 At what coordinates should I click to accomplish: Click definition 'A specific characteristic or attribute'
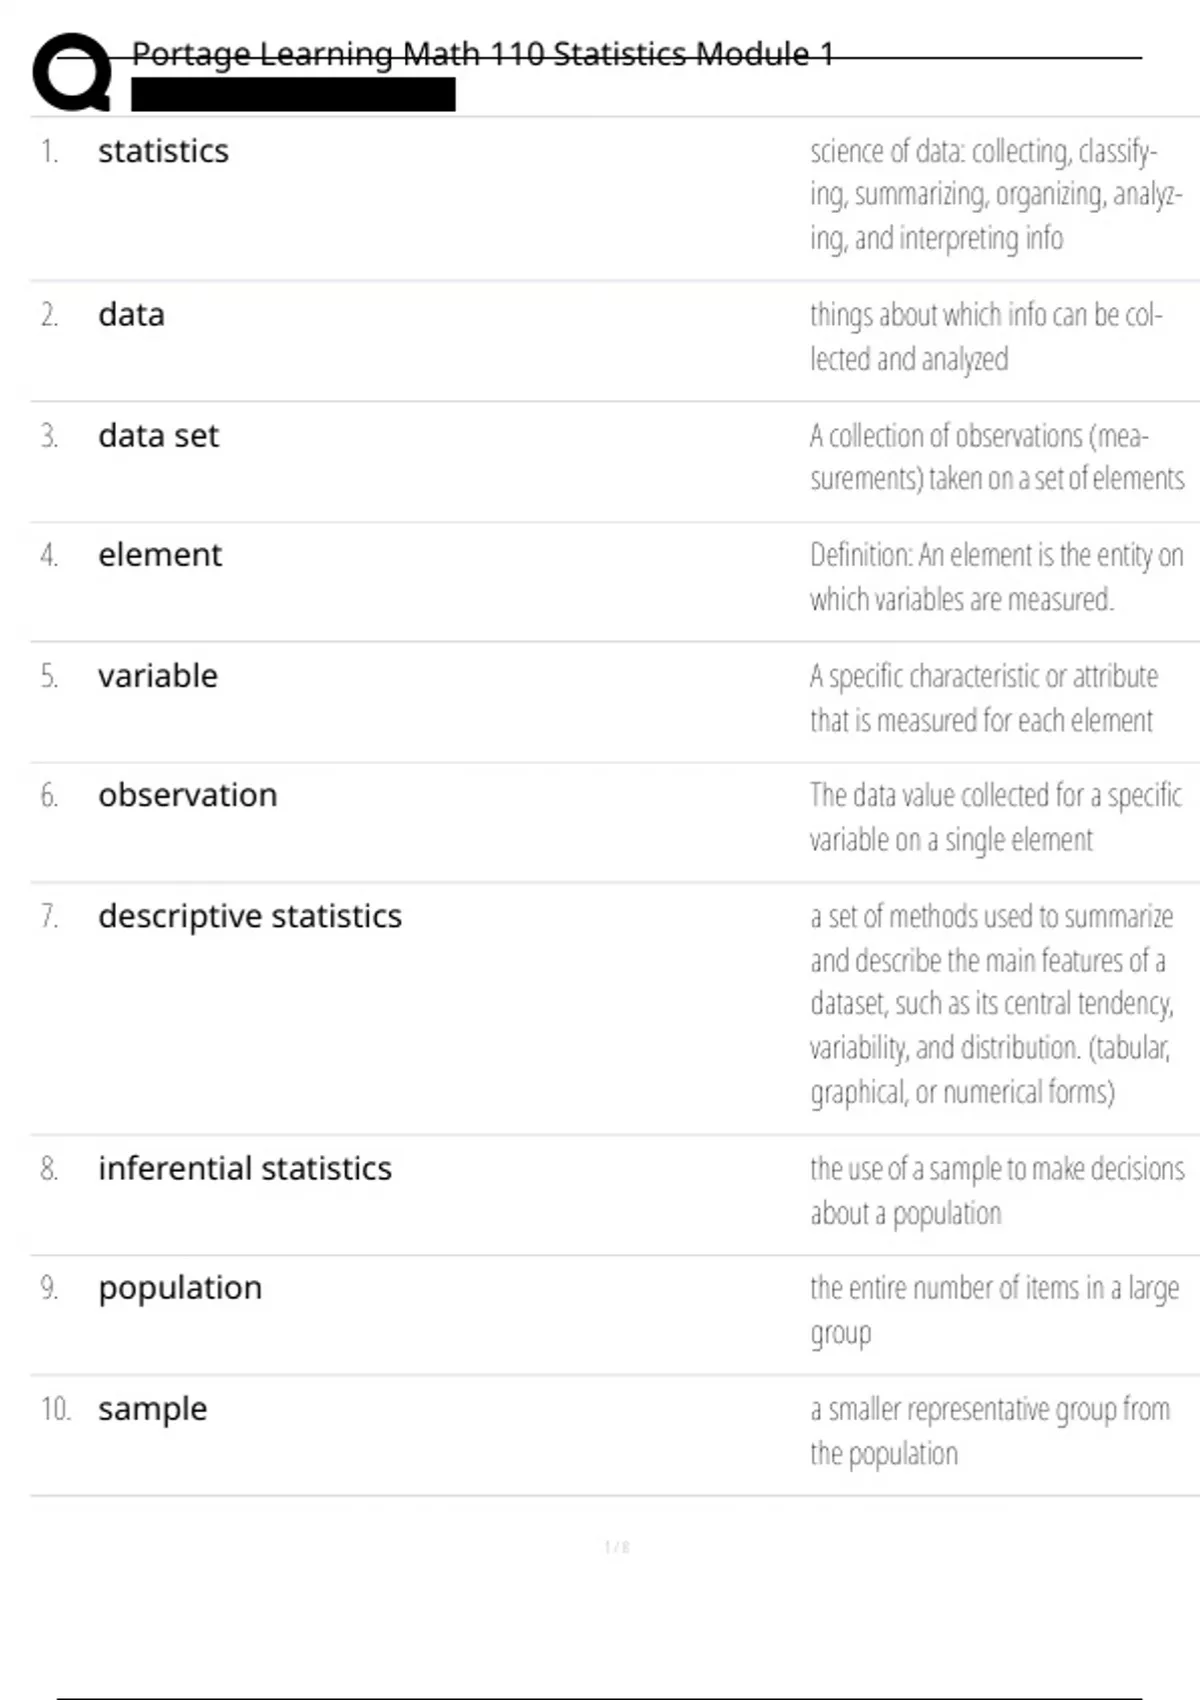[x=983, y=698]
